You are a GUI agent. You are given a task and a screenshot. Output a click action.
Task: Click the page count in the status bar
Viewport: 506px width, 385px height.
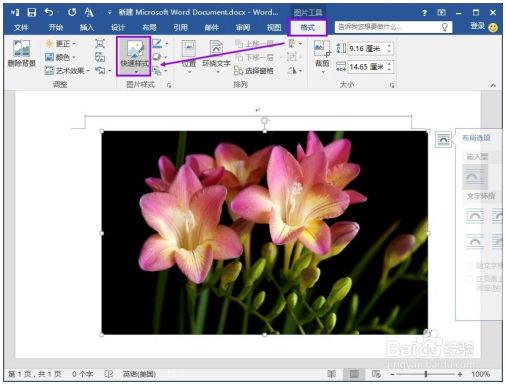click(34, 374)
